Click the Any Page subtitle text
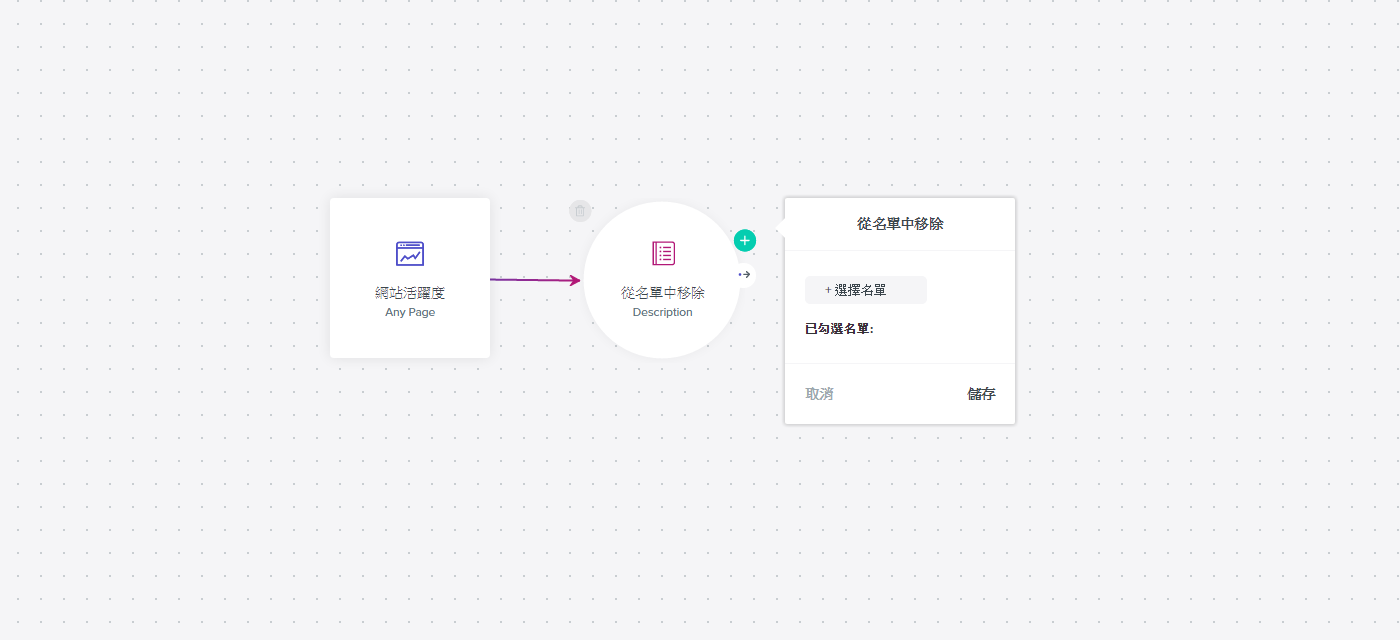 point(410,312)
